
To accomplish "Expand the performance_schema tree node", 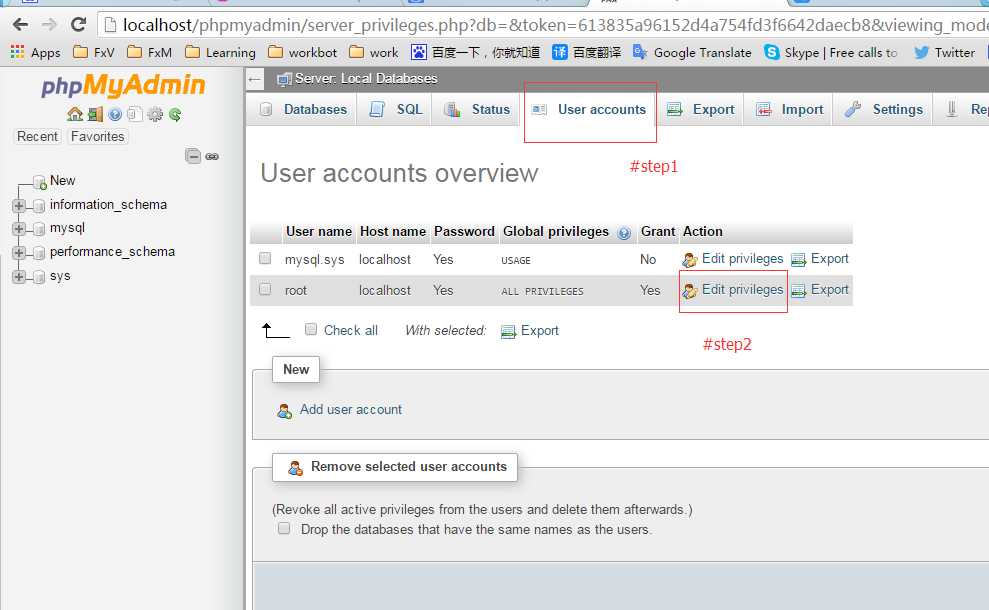I will [19, 253].
